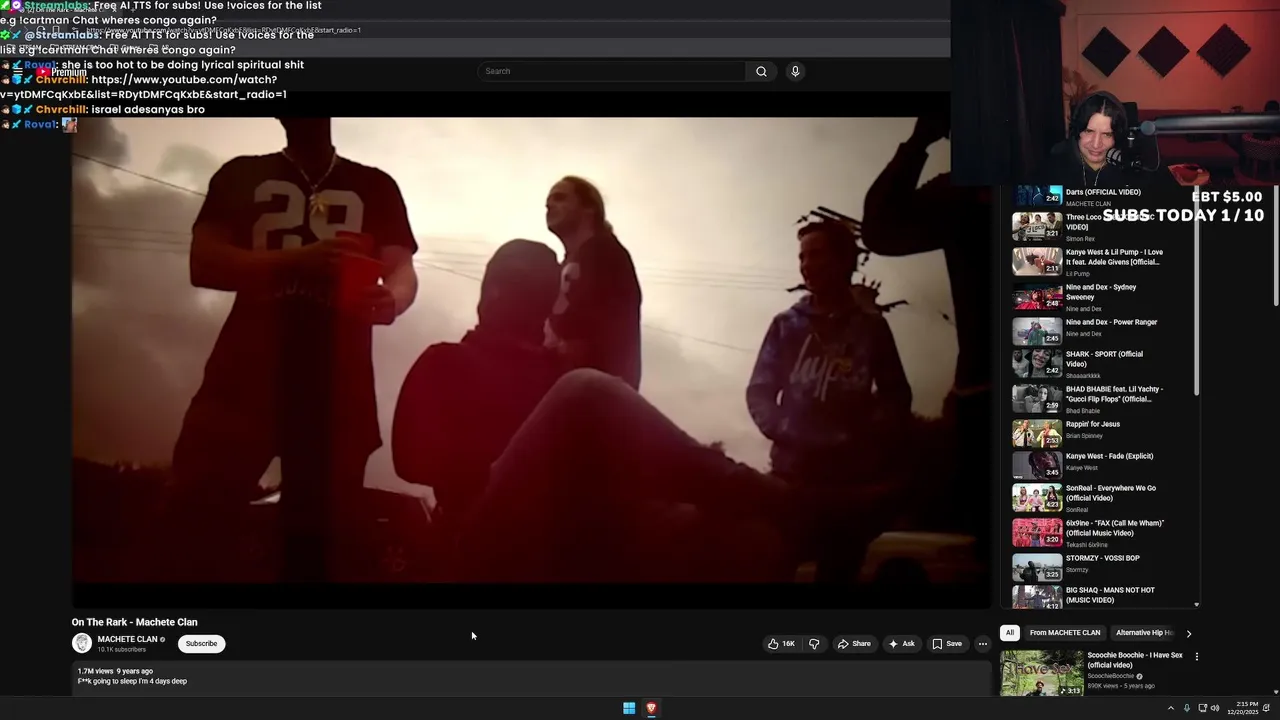
Task: Select the From MACHETE CLAN chip
Action: coord(1065,633)
